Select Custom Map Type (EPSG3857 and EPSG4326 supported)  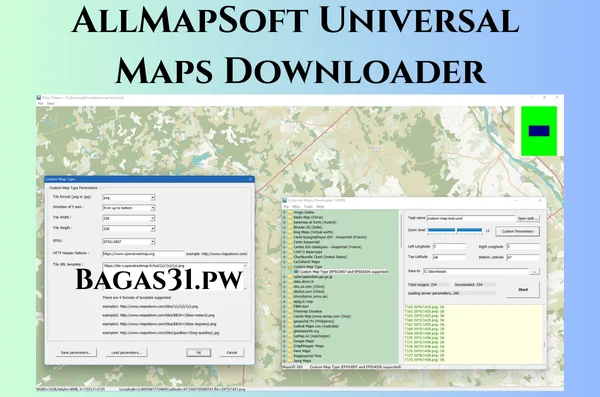point(344,271)
